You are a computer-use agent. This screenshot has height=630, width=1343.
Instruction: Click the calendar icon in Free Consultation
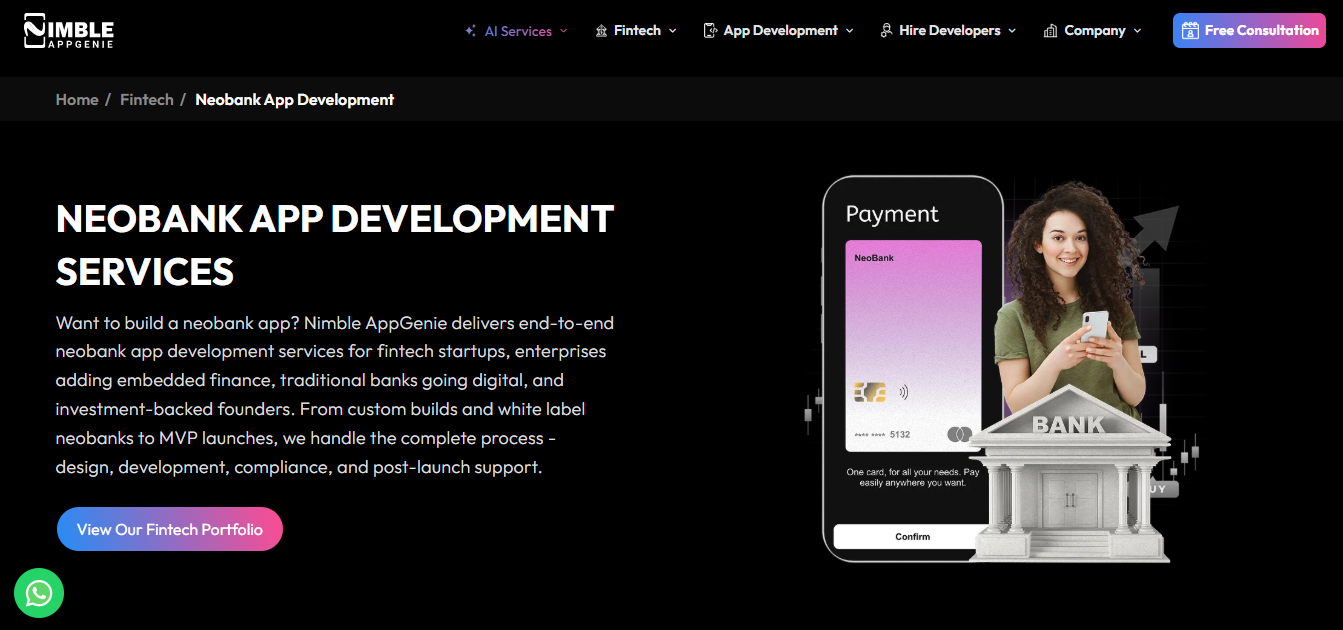tap(1190, 30)
